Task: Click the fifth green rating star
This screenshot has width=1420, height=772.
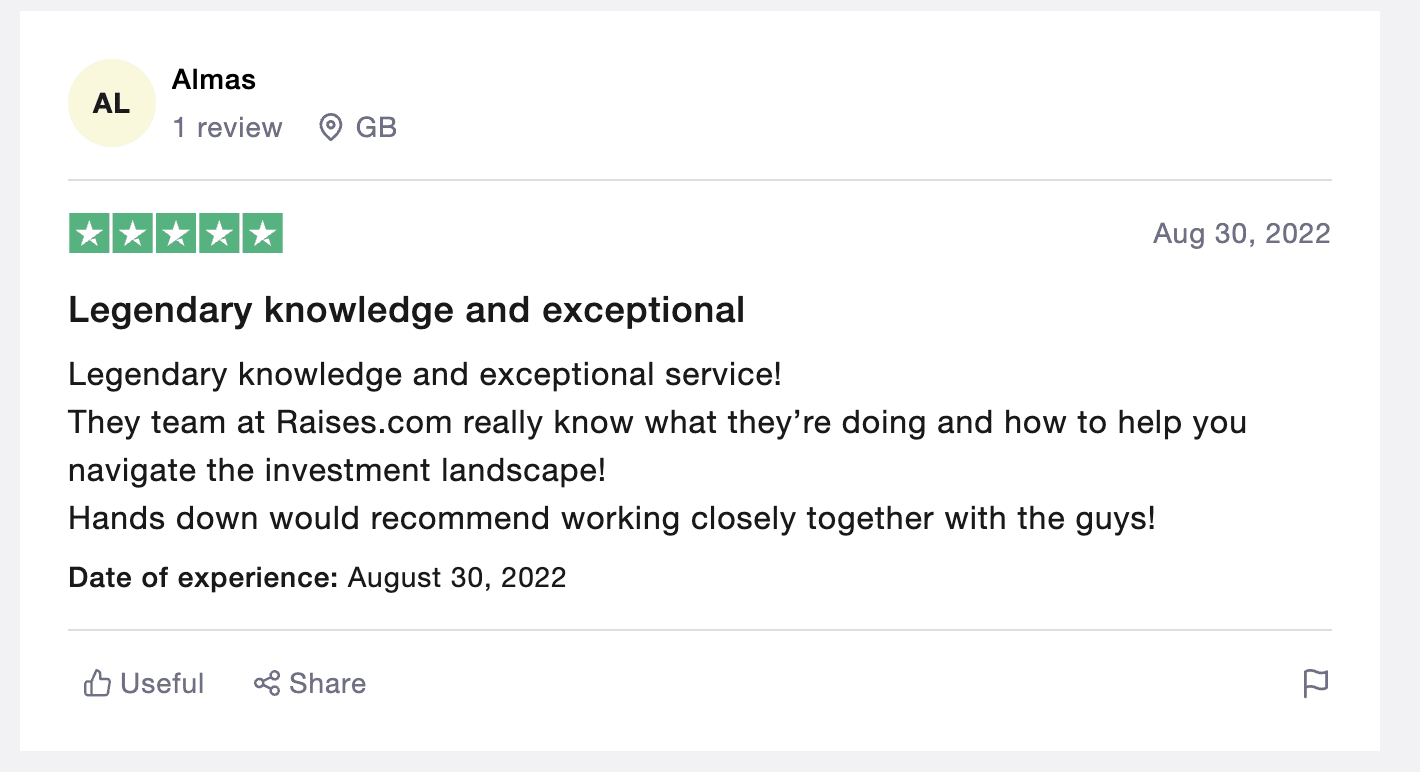Action: (x=263, y=234)
